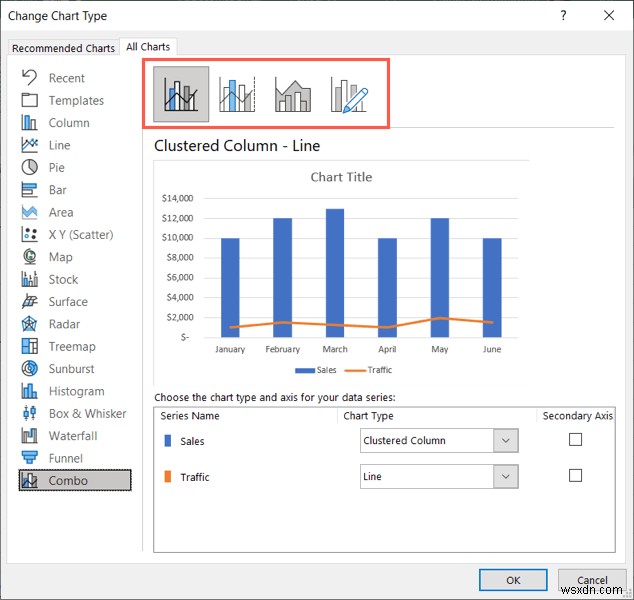Choose Clustered Column - Line on Secondary Axis icon
Viewport: 634px width, 600px height.
237,94
